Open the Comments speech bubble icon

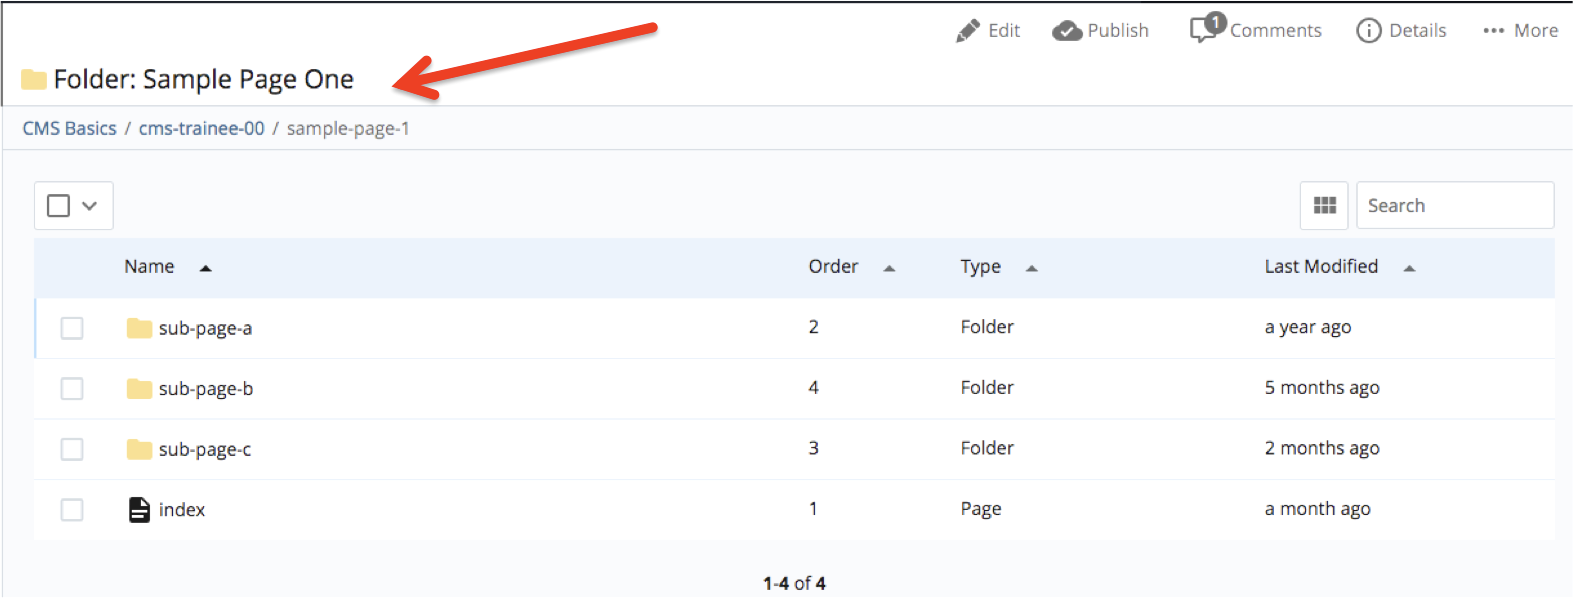pyautogui.click(x=1205, y=29)
